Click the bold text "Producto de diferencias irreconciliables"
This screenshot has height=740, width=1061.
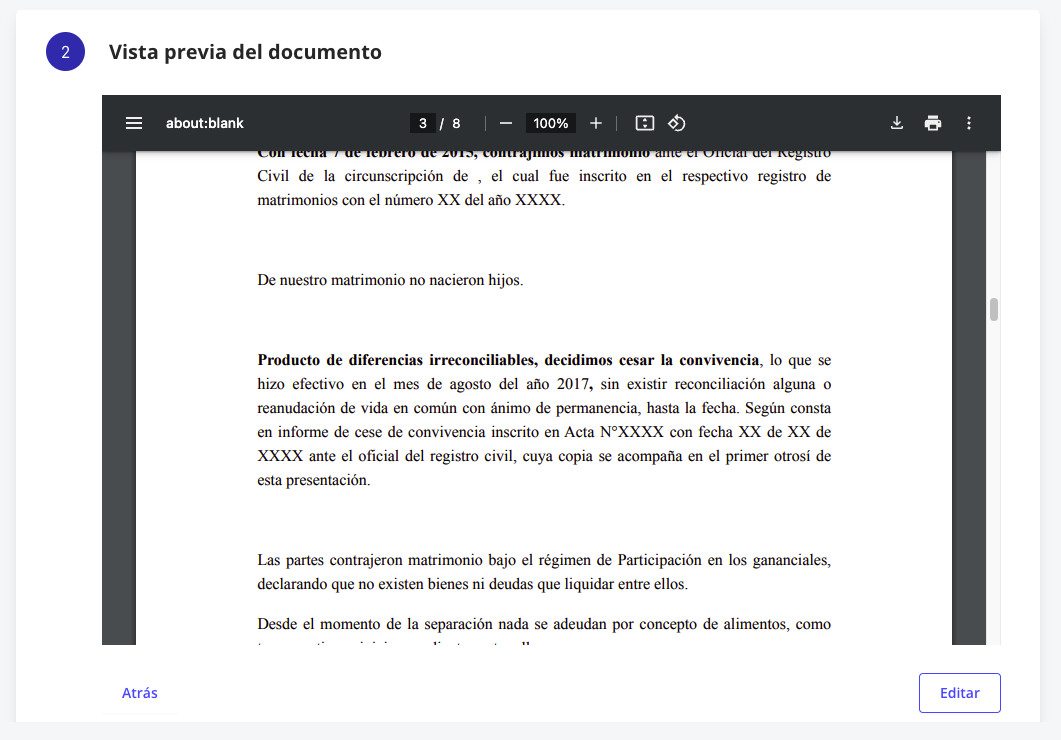[397, 360]
